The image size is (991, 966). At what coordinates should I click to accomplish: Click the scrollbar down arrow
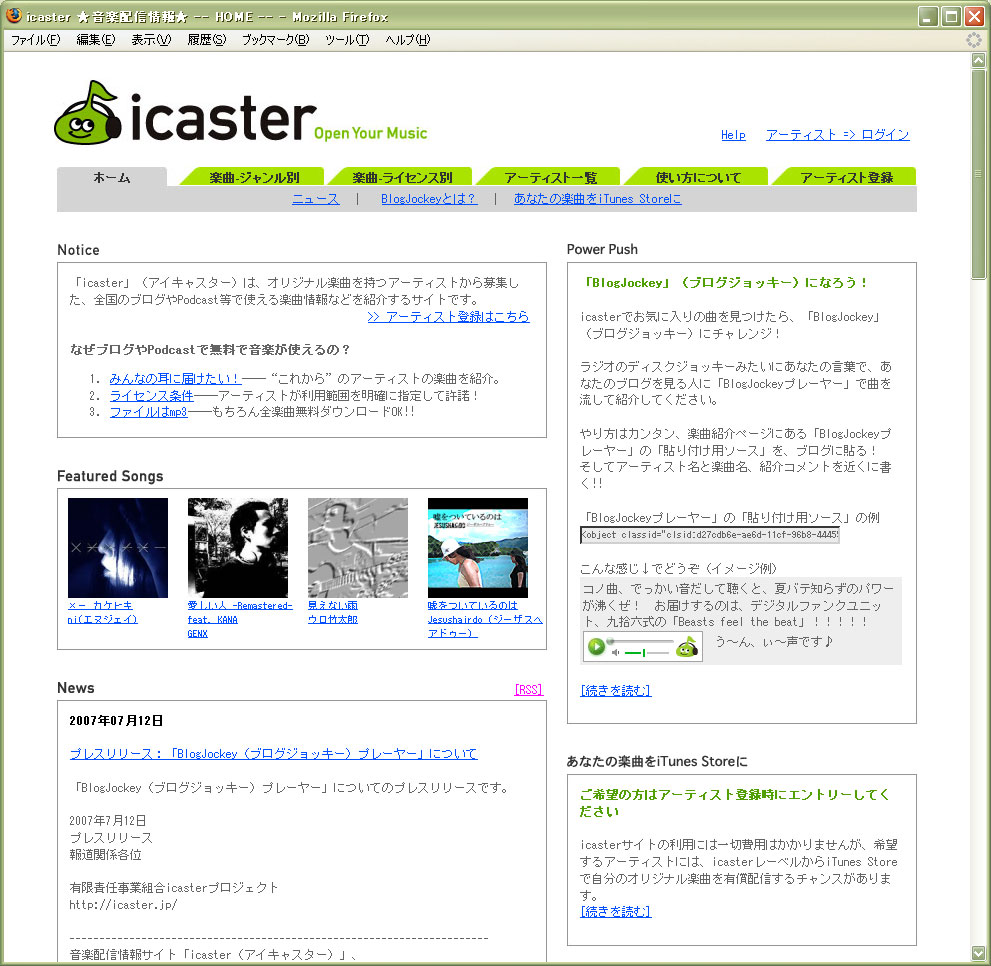978,953
